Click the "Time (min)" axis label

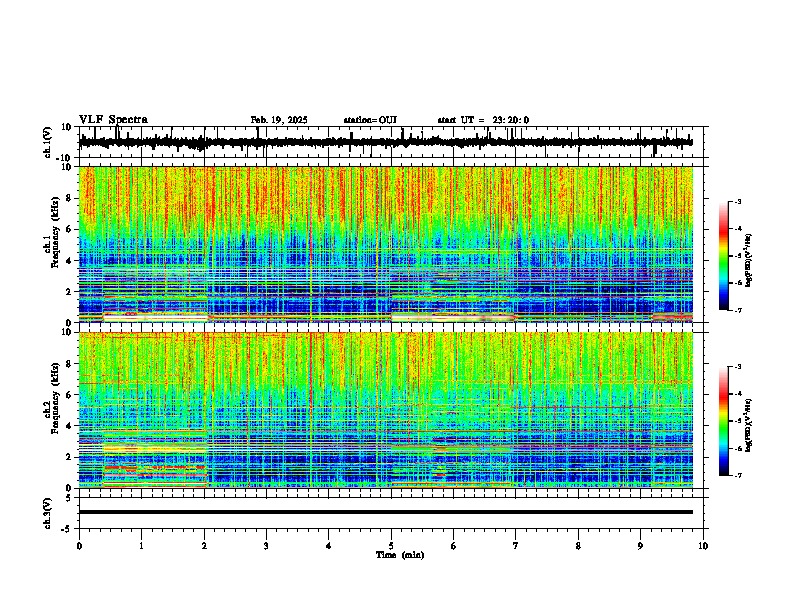[400, 555]
